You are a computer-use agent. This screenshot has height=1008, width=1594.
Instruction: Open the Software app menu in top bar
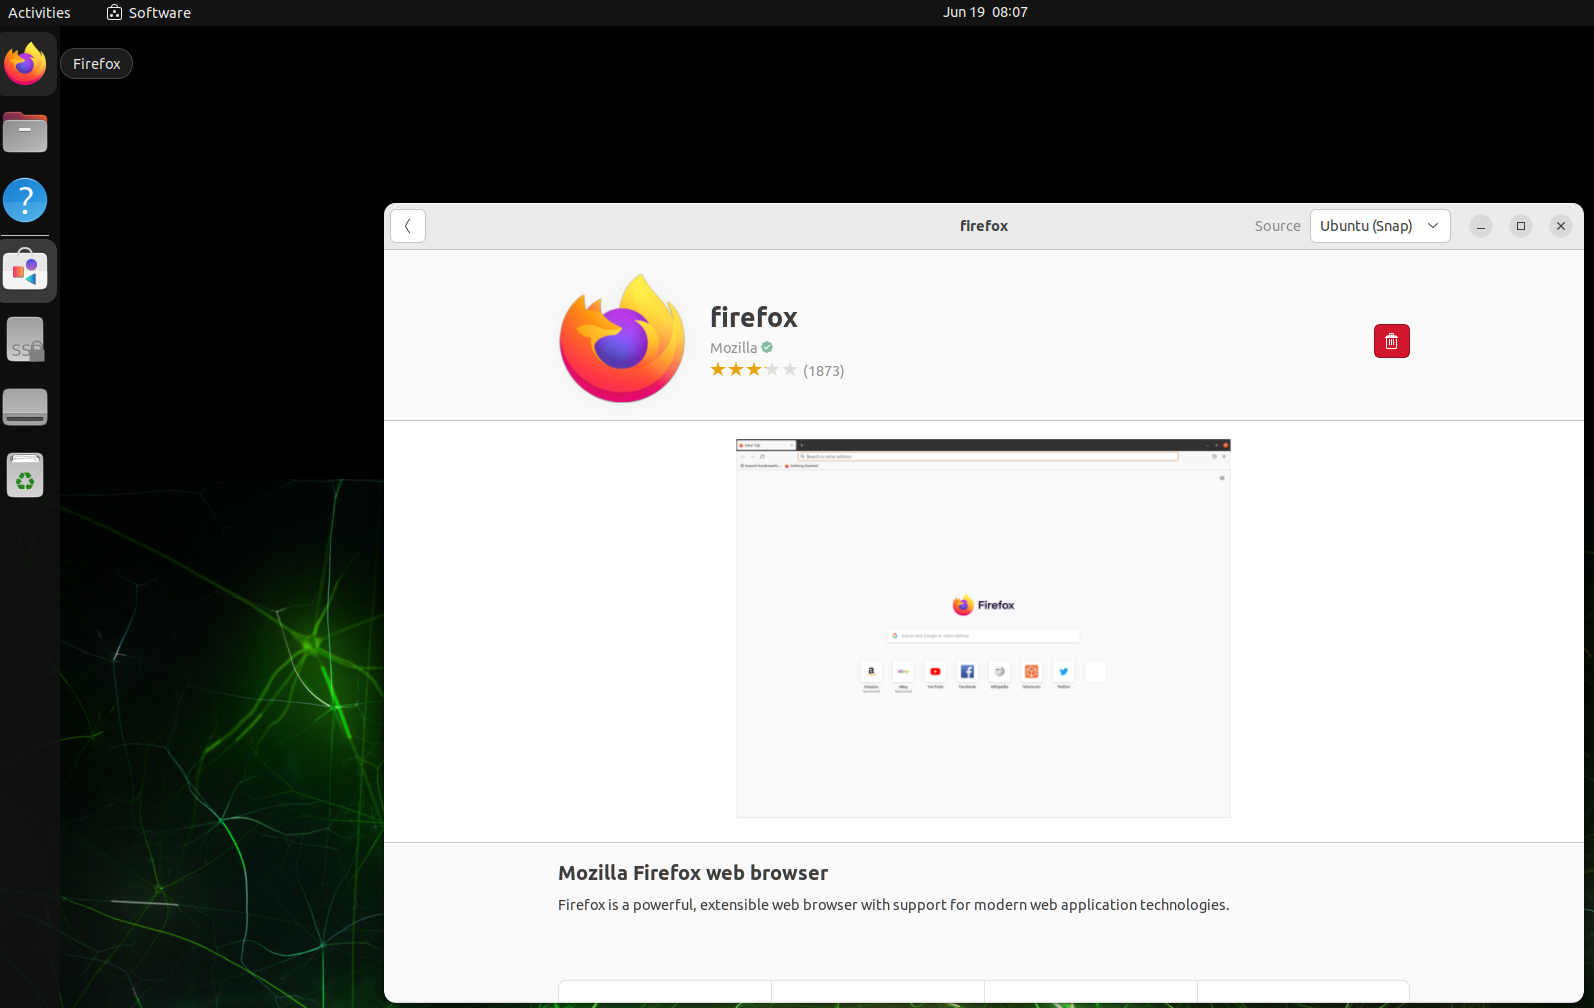pyautogui.click(x=149, y=12)
